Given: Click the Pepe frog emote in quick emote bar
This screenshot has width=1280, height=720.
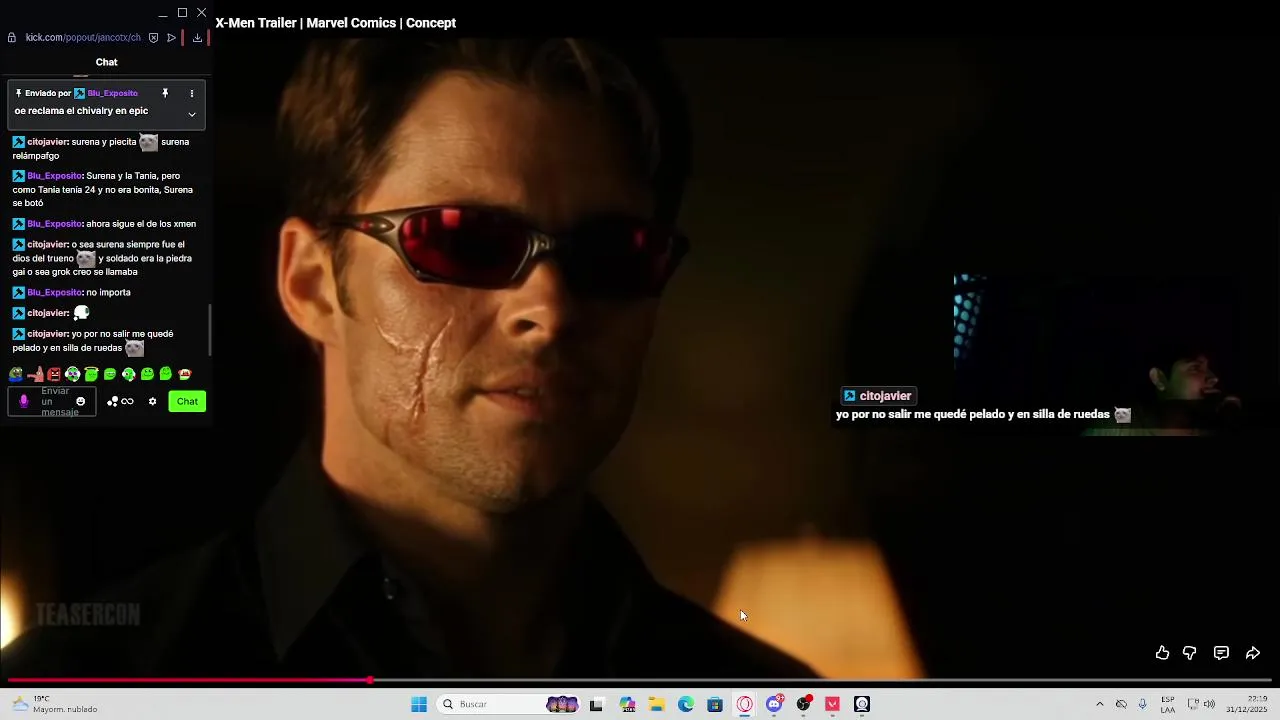Looking at the screenshot, I should pos(16,374).
